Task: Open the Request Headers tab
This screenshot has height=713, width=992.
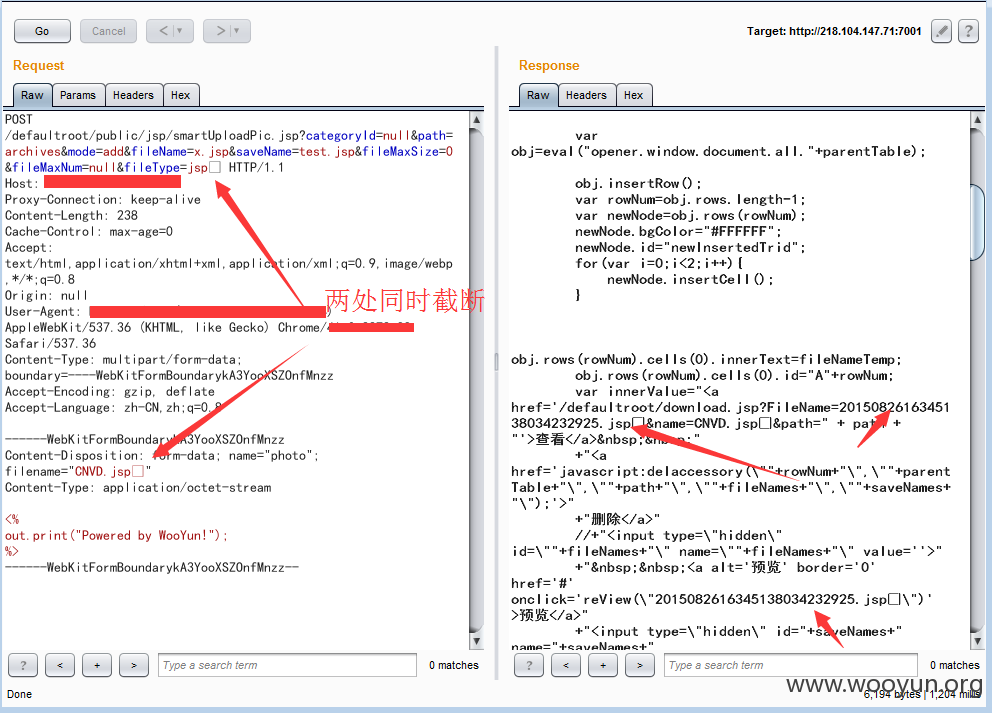Action: (133, 95)
